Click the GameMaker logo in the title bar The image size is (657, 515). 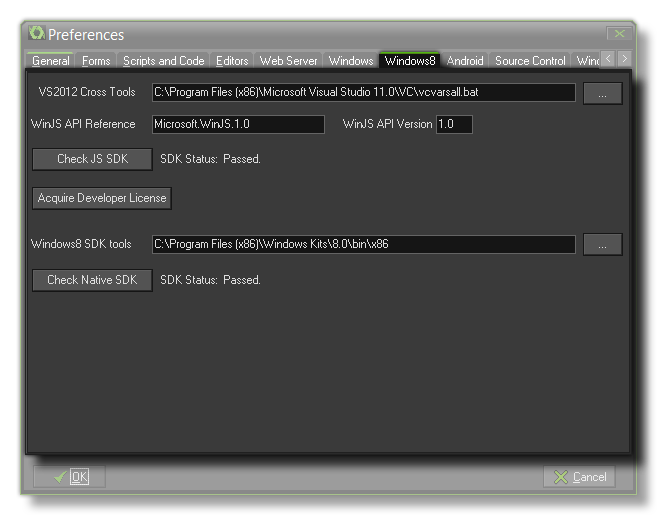(37, 34)
